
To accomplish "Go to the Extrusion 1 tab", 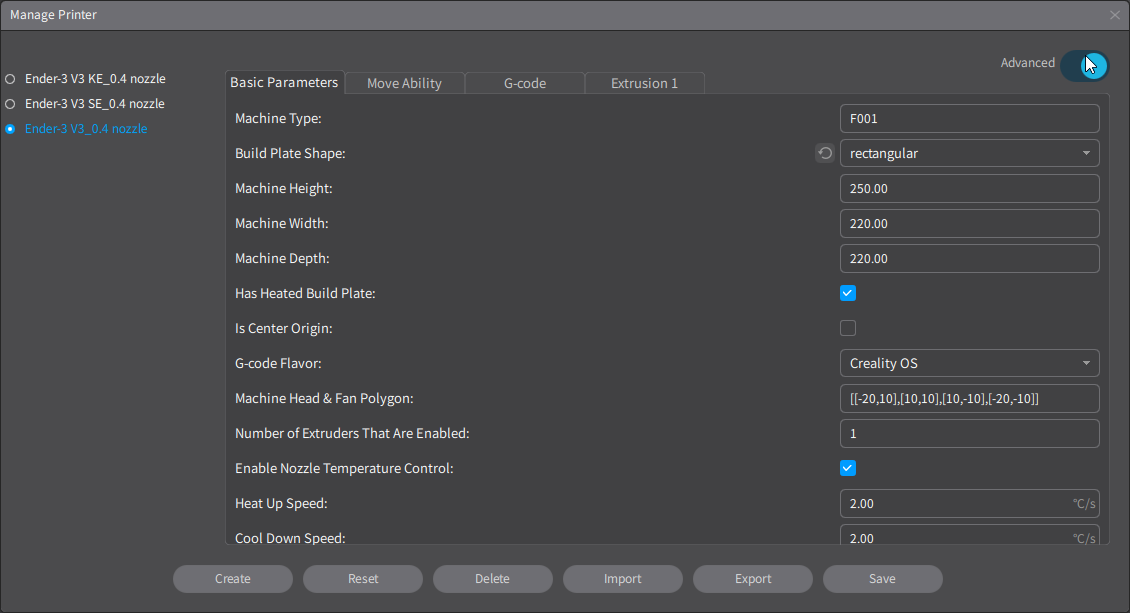I will point(644,83).
